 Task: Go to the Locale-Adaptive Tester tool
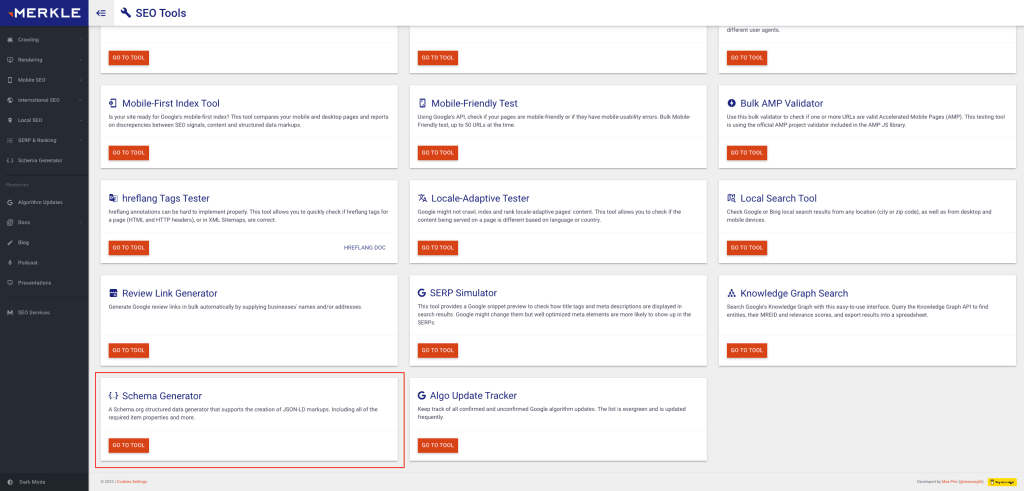[438, 248]
